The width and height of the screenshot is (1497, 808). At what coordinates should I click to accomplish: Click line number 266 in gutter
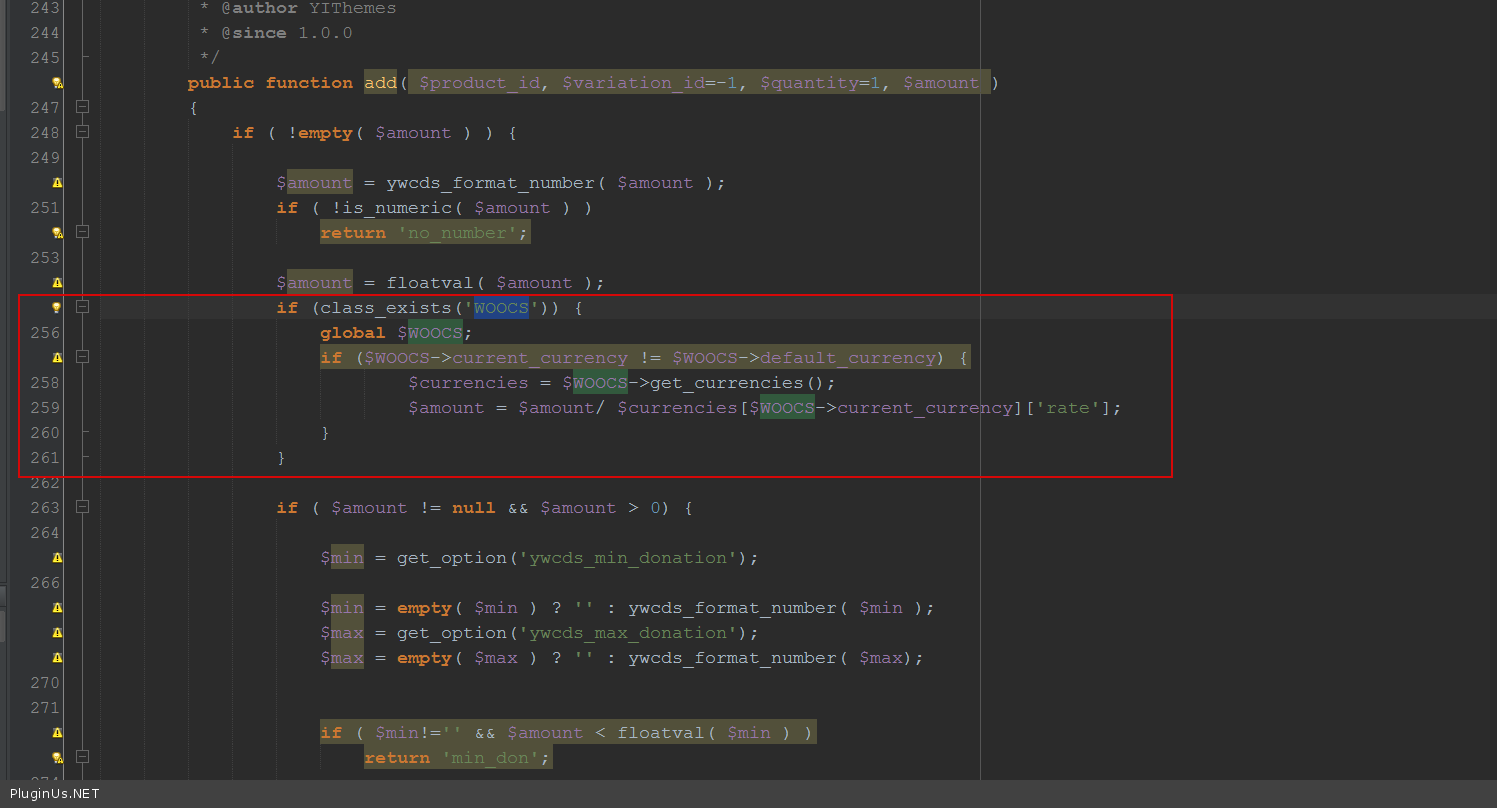[45, 583]
